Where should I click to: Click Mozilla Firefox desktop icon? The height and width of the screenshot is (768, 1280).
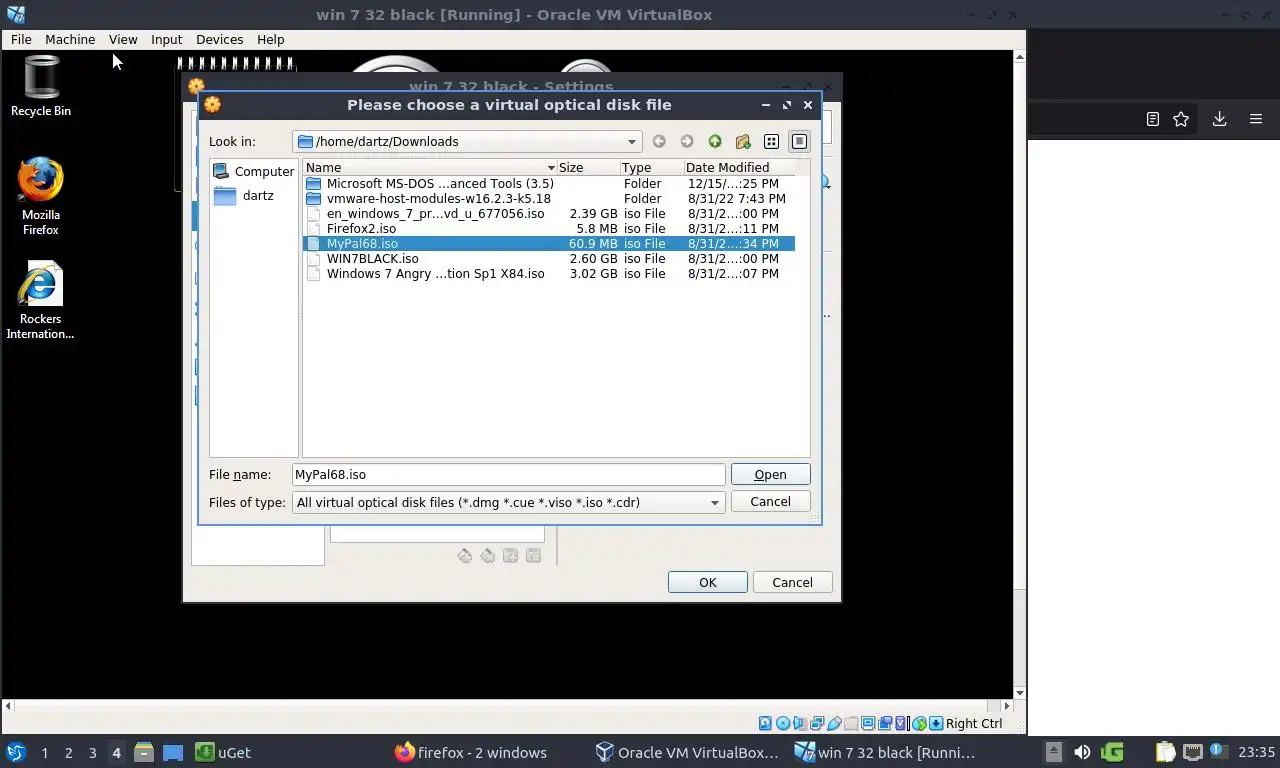tap(41, 197)
